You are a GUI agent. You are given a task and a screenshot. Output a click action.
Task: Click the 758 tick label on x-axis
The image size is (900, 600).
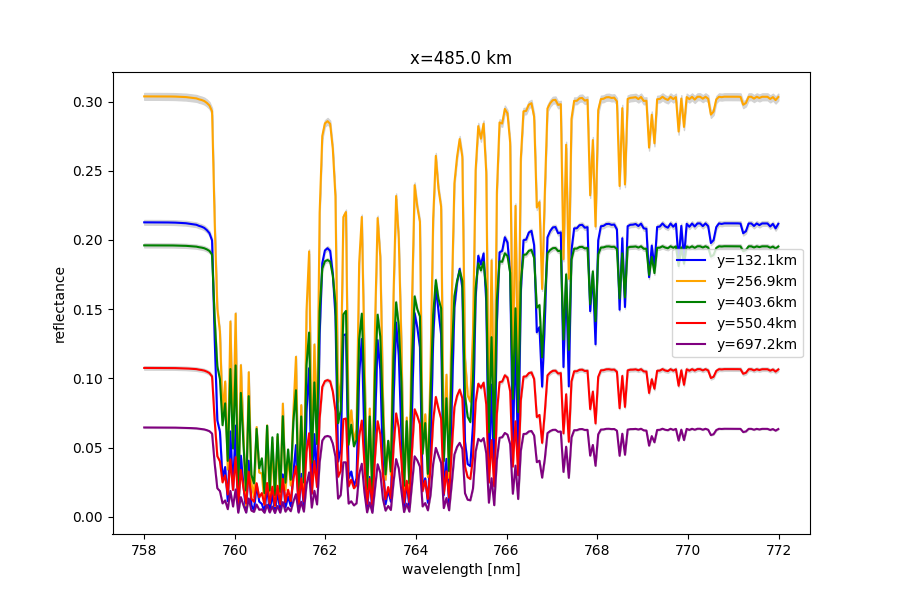(143, 550)
